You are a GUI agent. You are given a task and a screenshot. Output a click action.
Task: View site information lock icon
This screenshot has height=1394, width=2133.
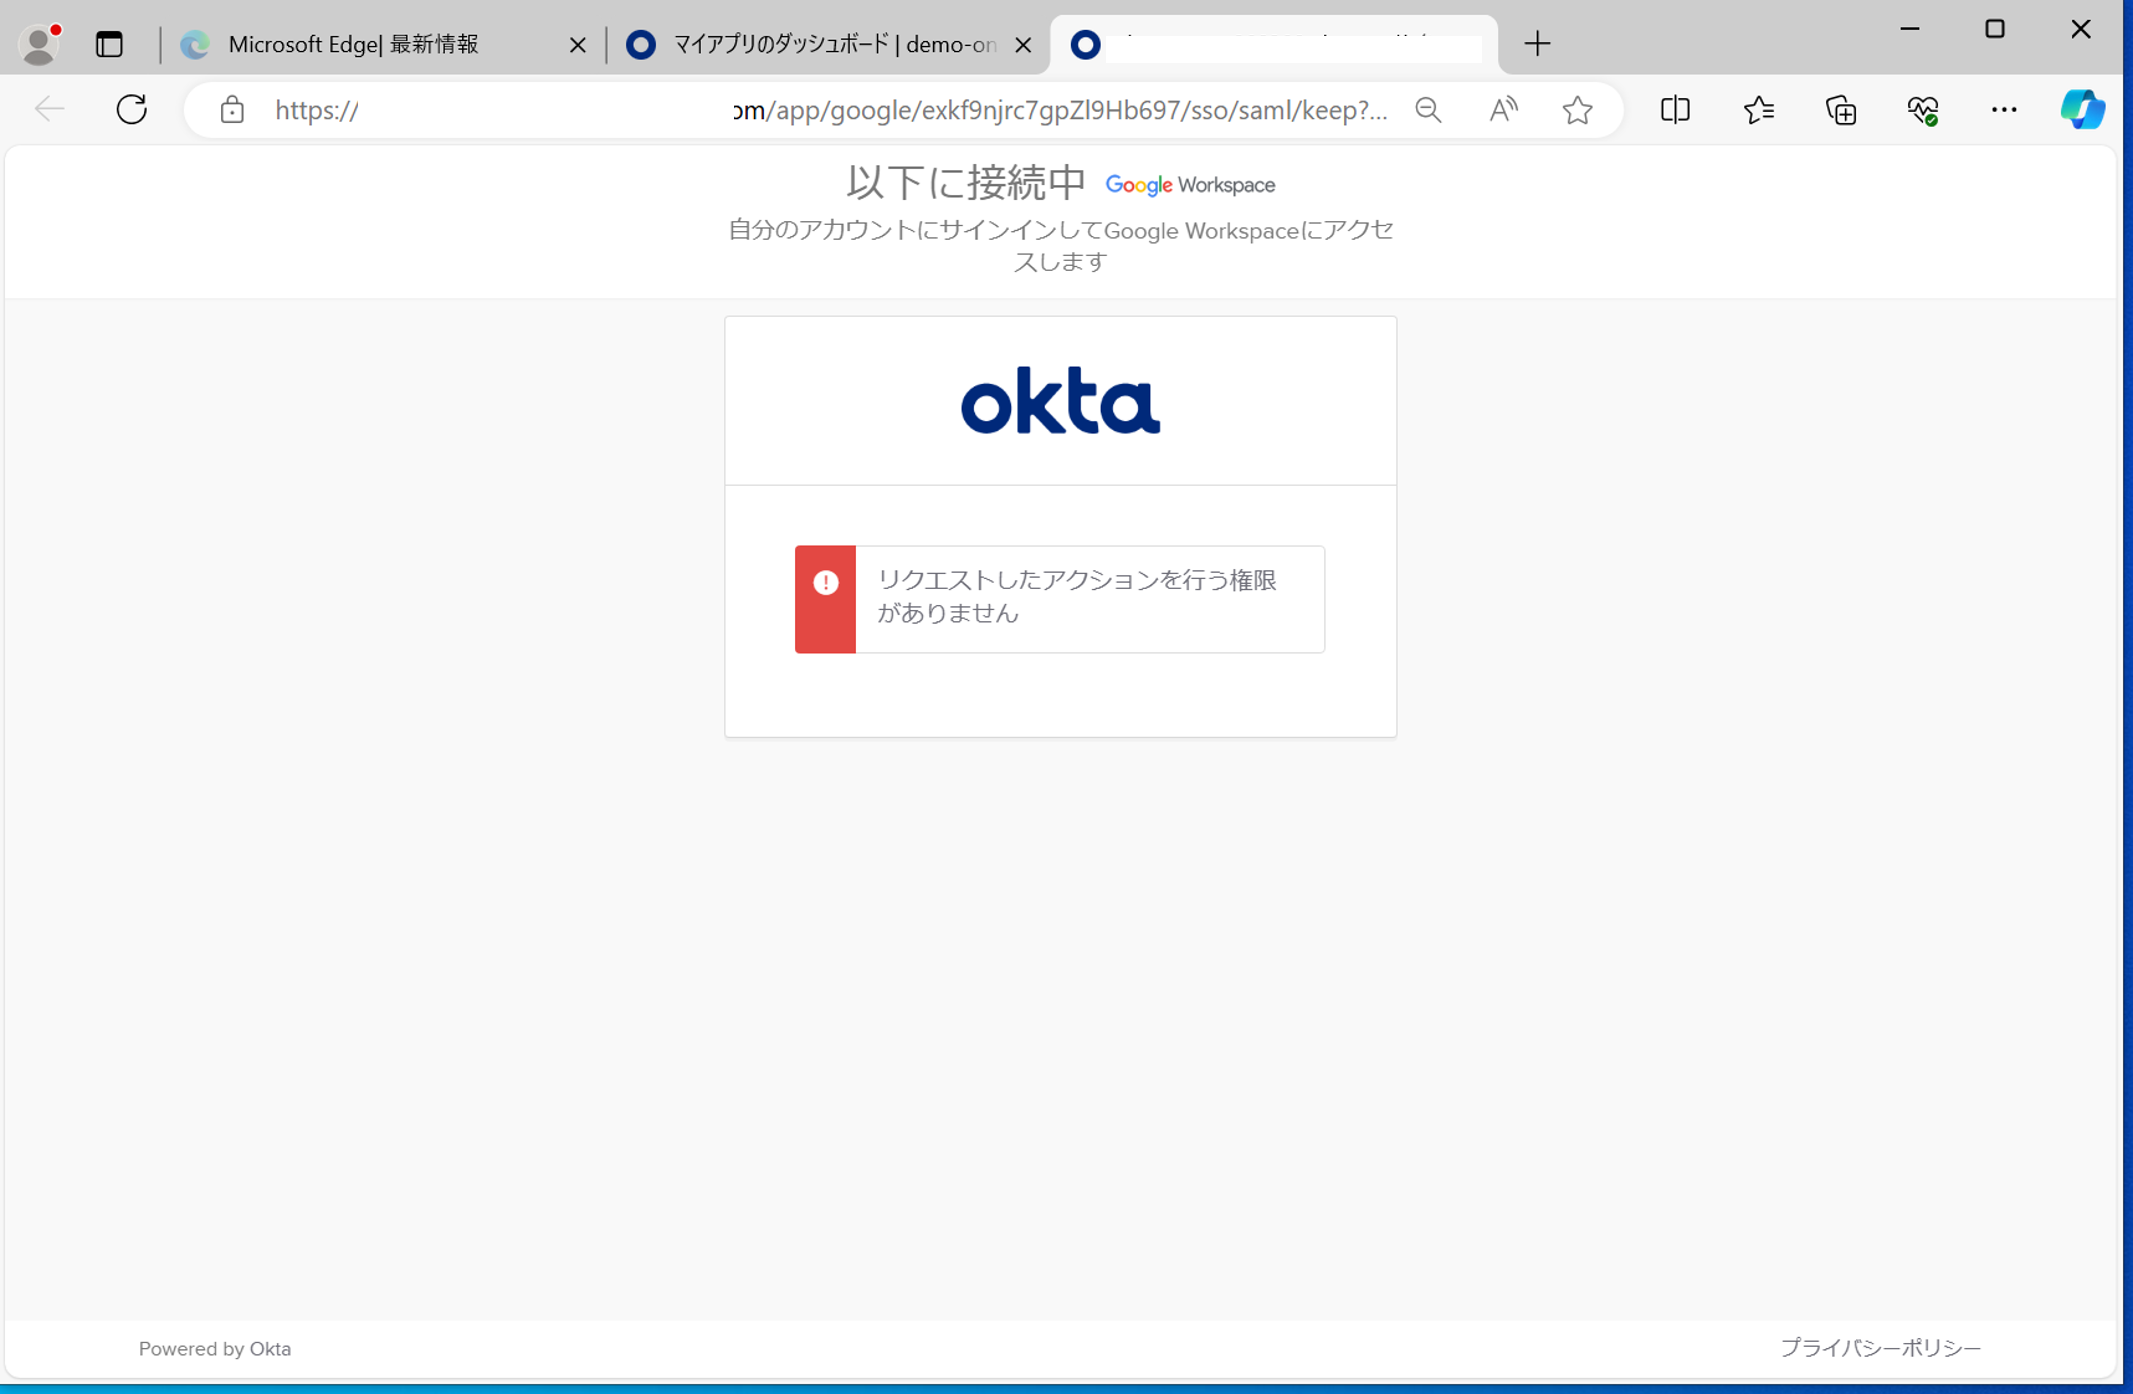[232, 109]
